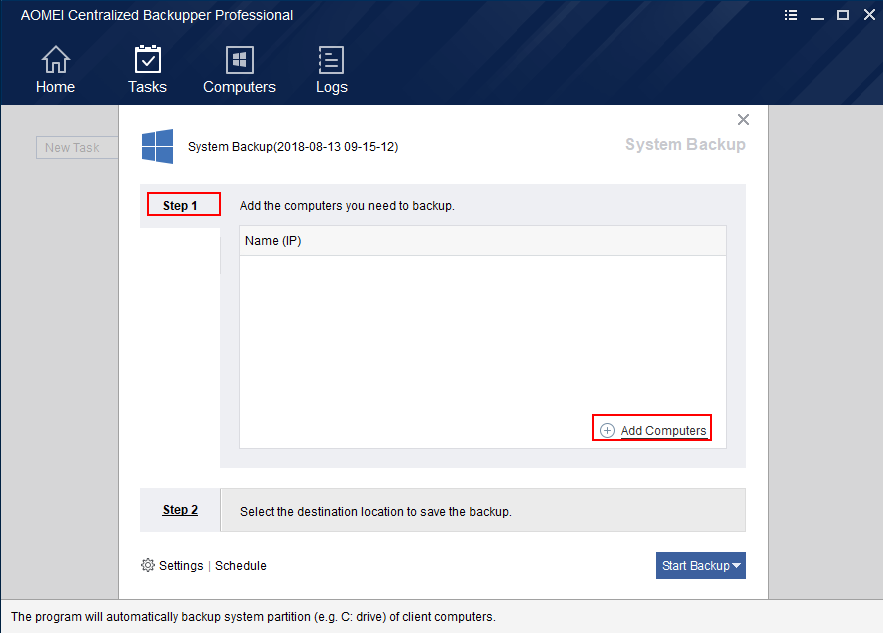Select the Step 1 tab
This screenshot has width=883, height=633.
tap(180, 206)
